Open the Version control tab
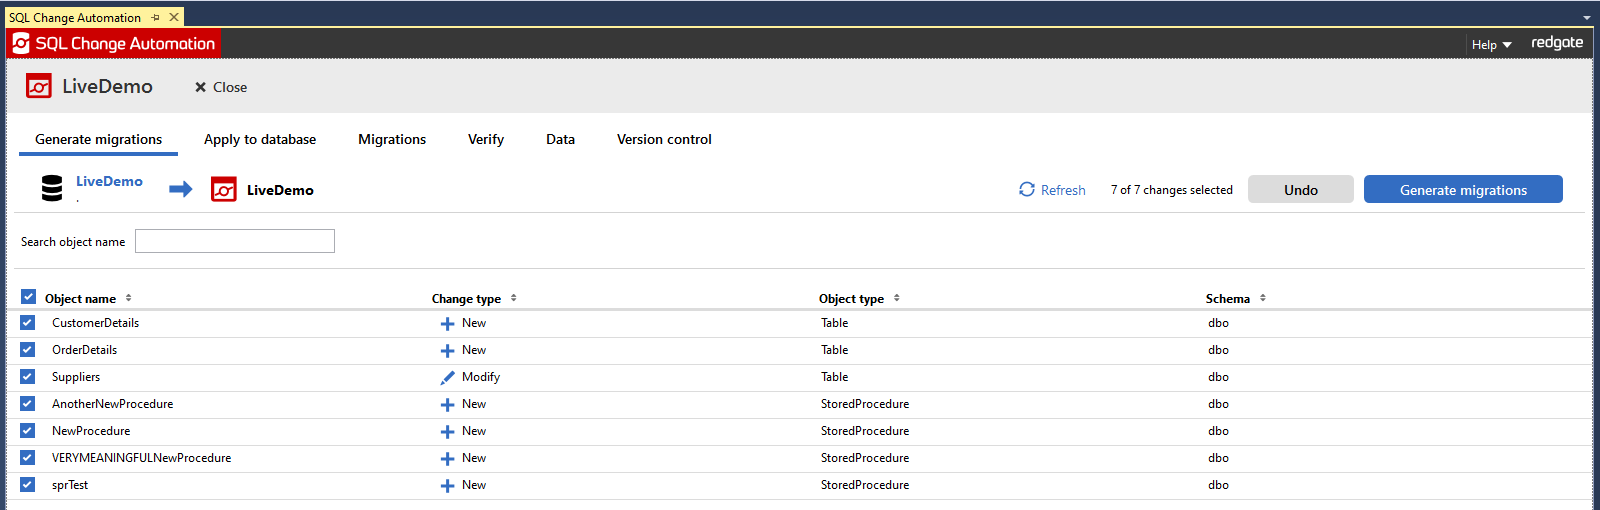This screenshot has height=510, width=1600. click(664, 140)
